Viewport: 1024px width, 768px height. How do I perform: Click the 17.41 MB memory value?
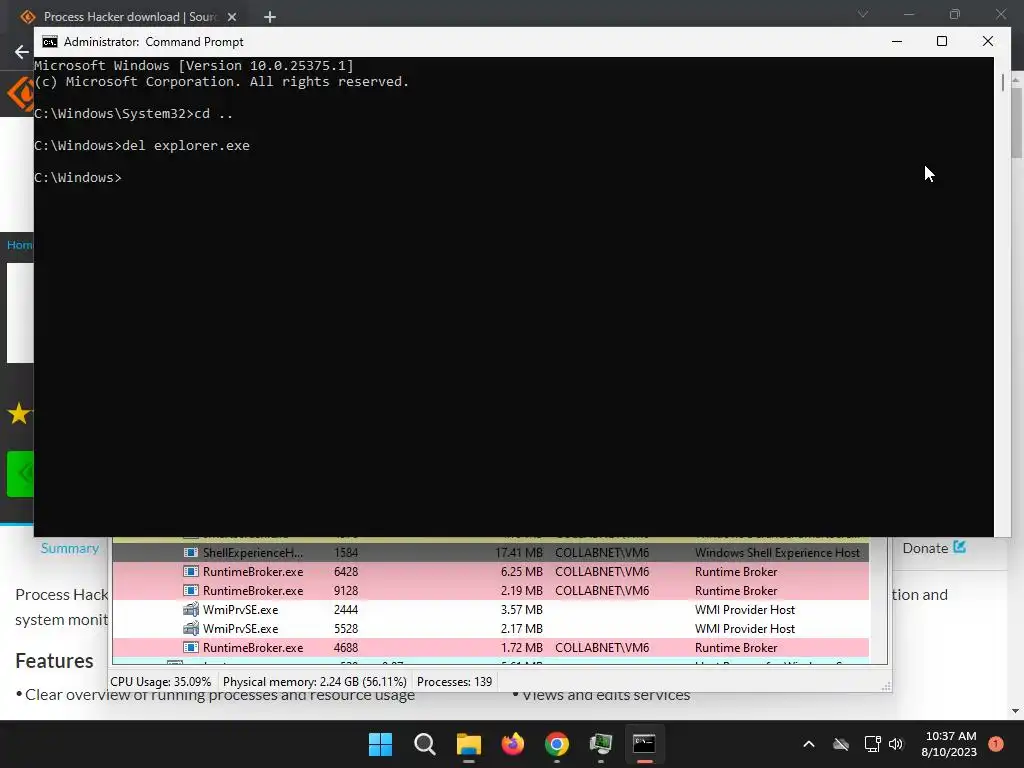[519, 552]
